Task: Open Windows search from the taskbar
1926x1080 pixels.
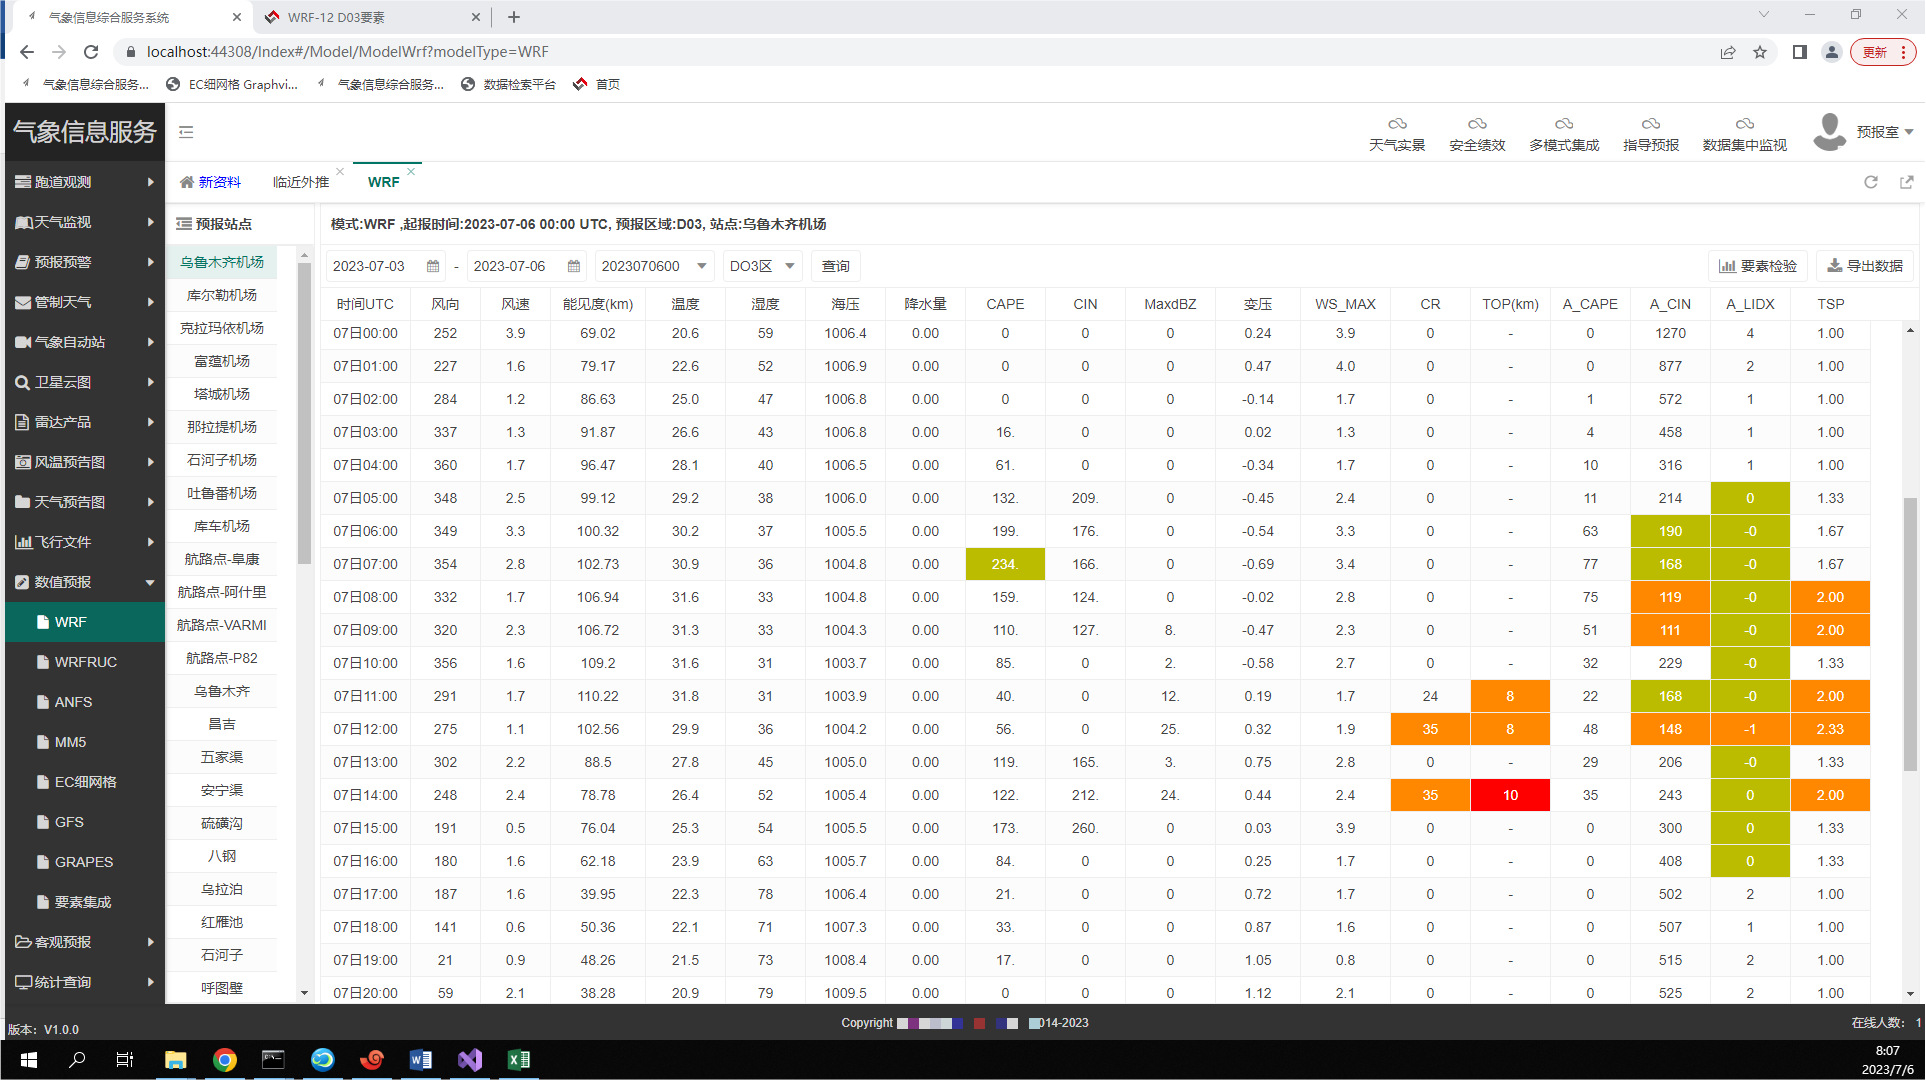Action: [x=77, y=1060]
